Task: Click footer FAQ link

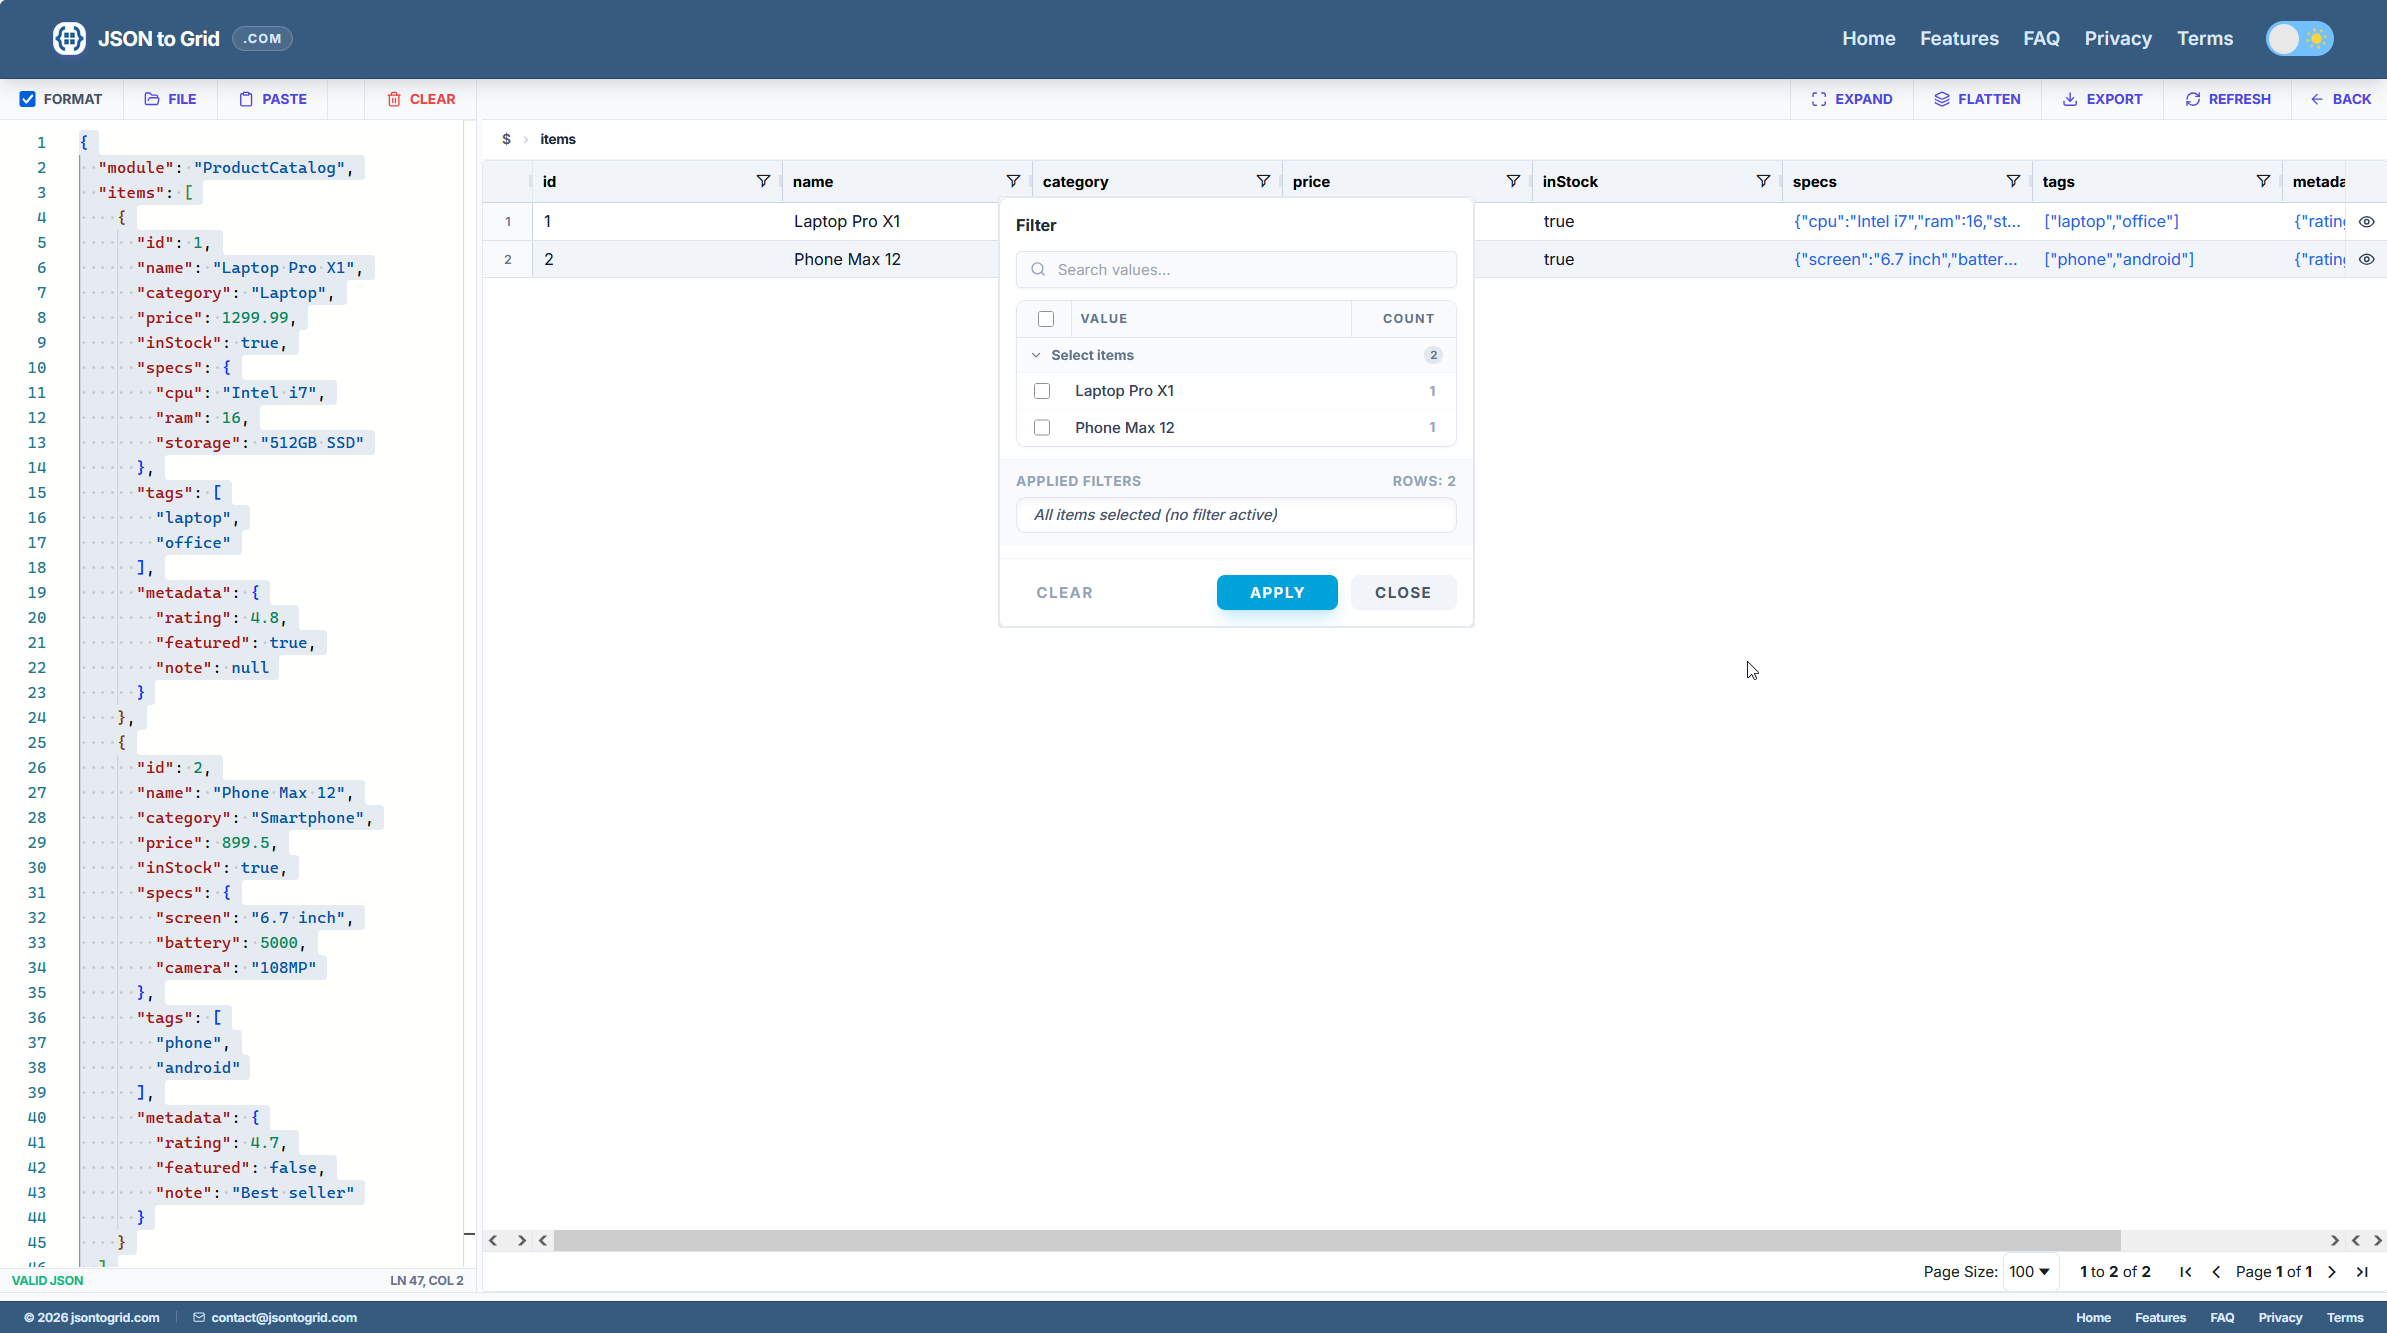Action: (2222, 1317)
